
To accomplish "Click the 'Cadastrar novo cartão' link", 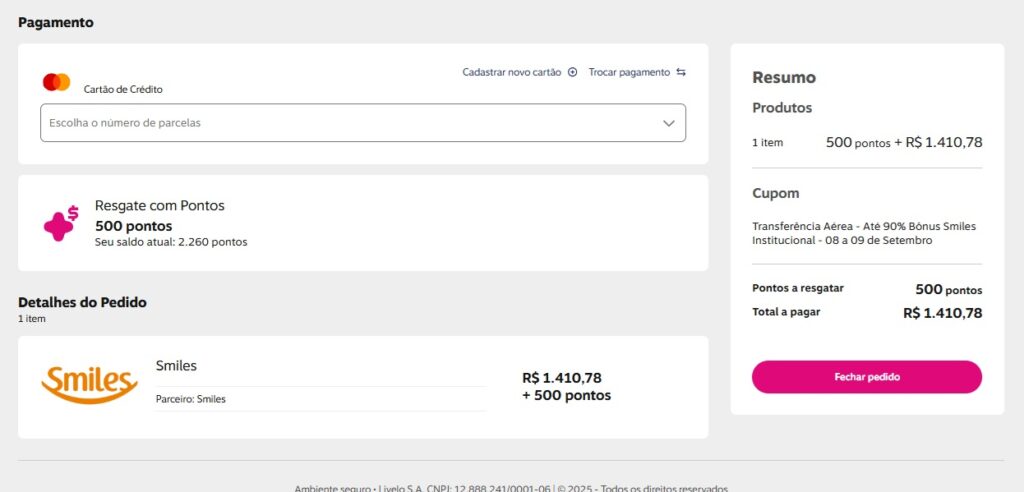I will coord(511,72).
